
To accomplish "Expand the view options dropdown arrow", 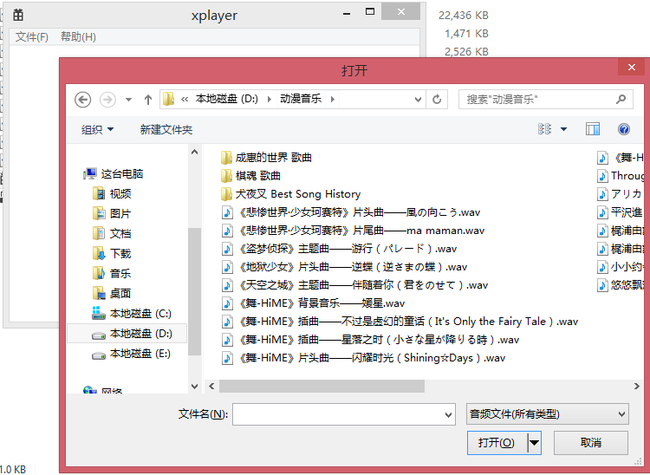I will (x=564, y=129).
